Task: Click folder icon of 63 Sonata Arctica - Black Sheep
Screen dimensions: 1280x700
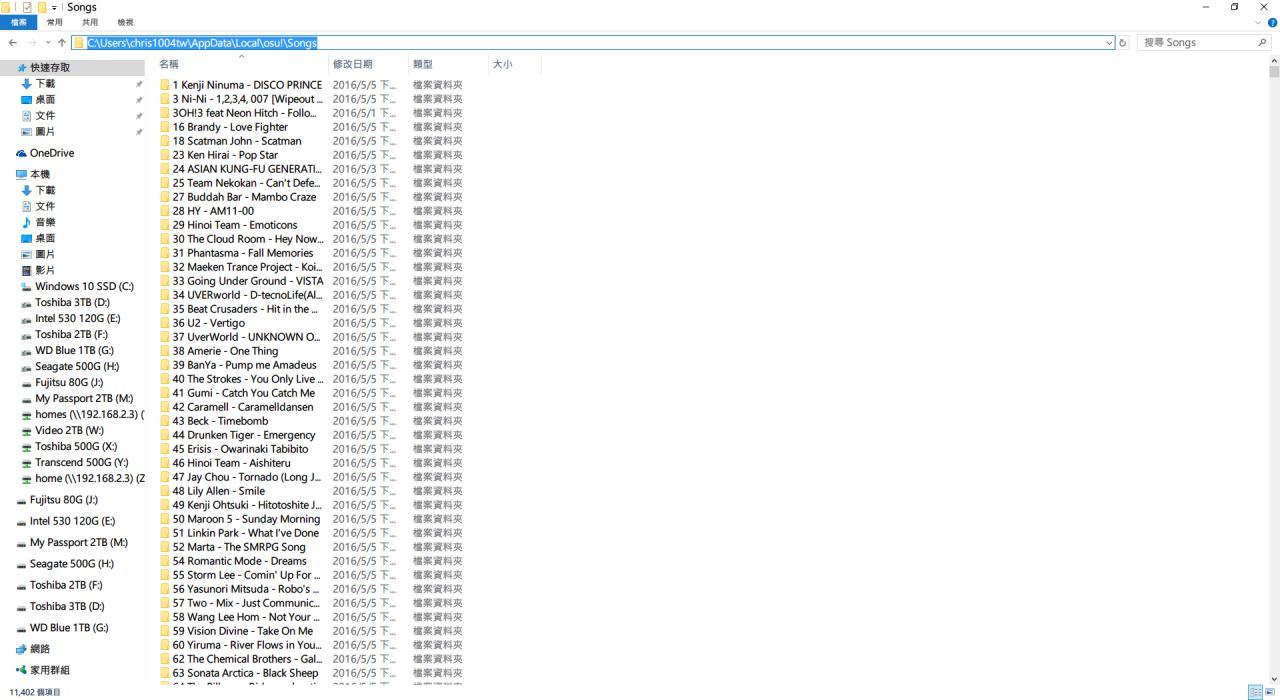Action: pyautogui.click(x=165, y=673)
